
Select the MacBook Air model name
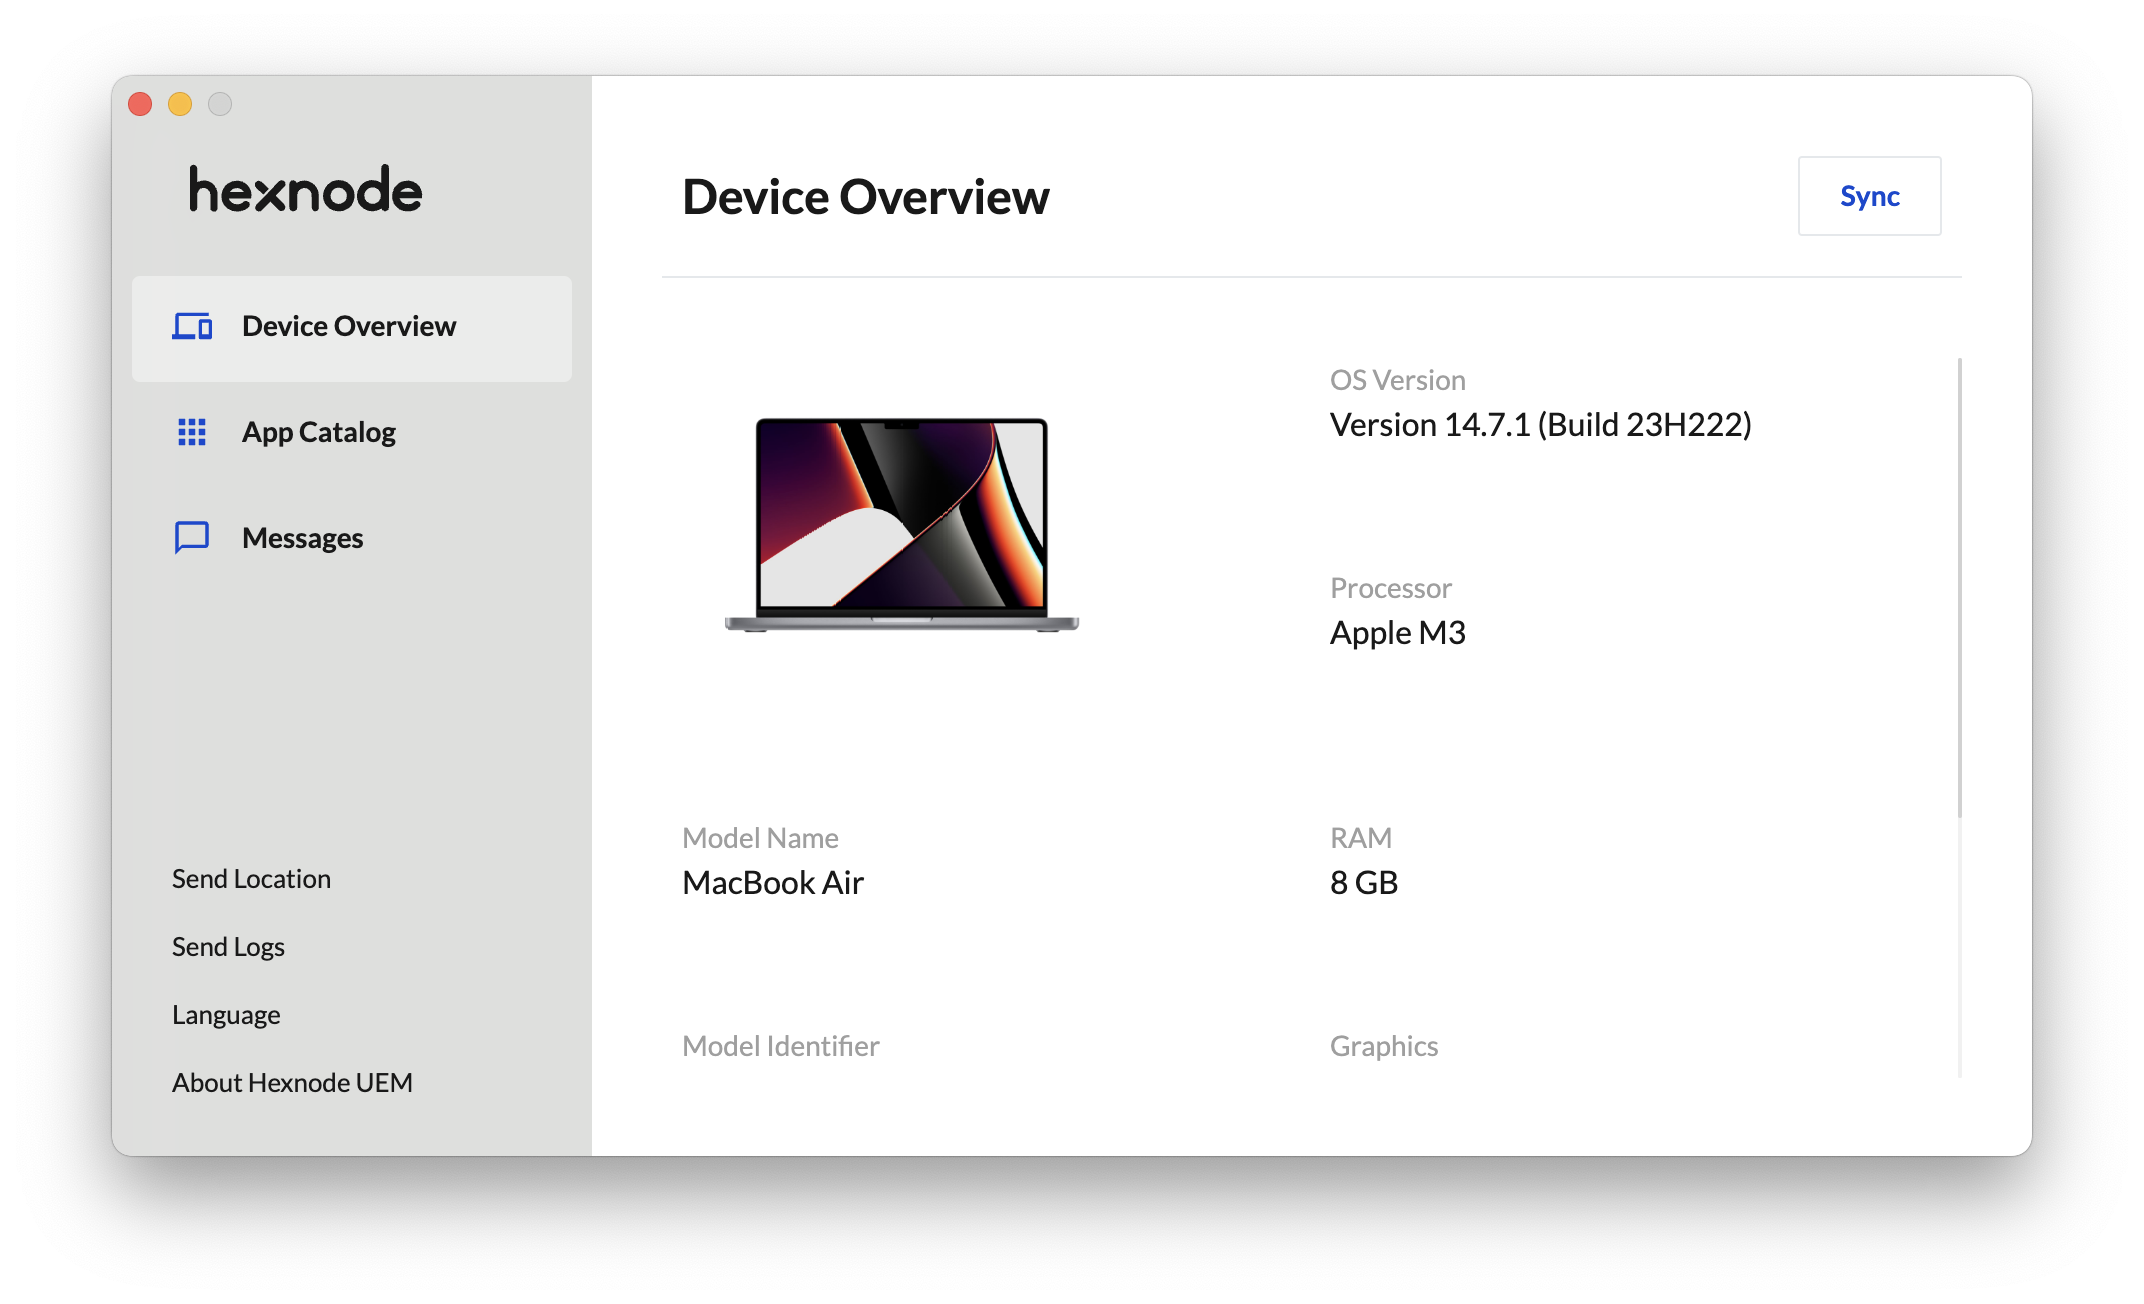point(772,883)
